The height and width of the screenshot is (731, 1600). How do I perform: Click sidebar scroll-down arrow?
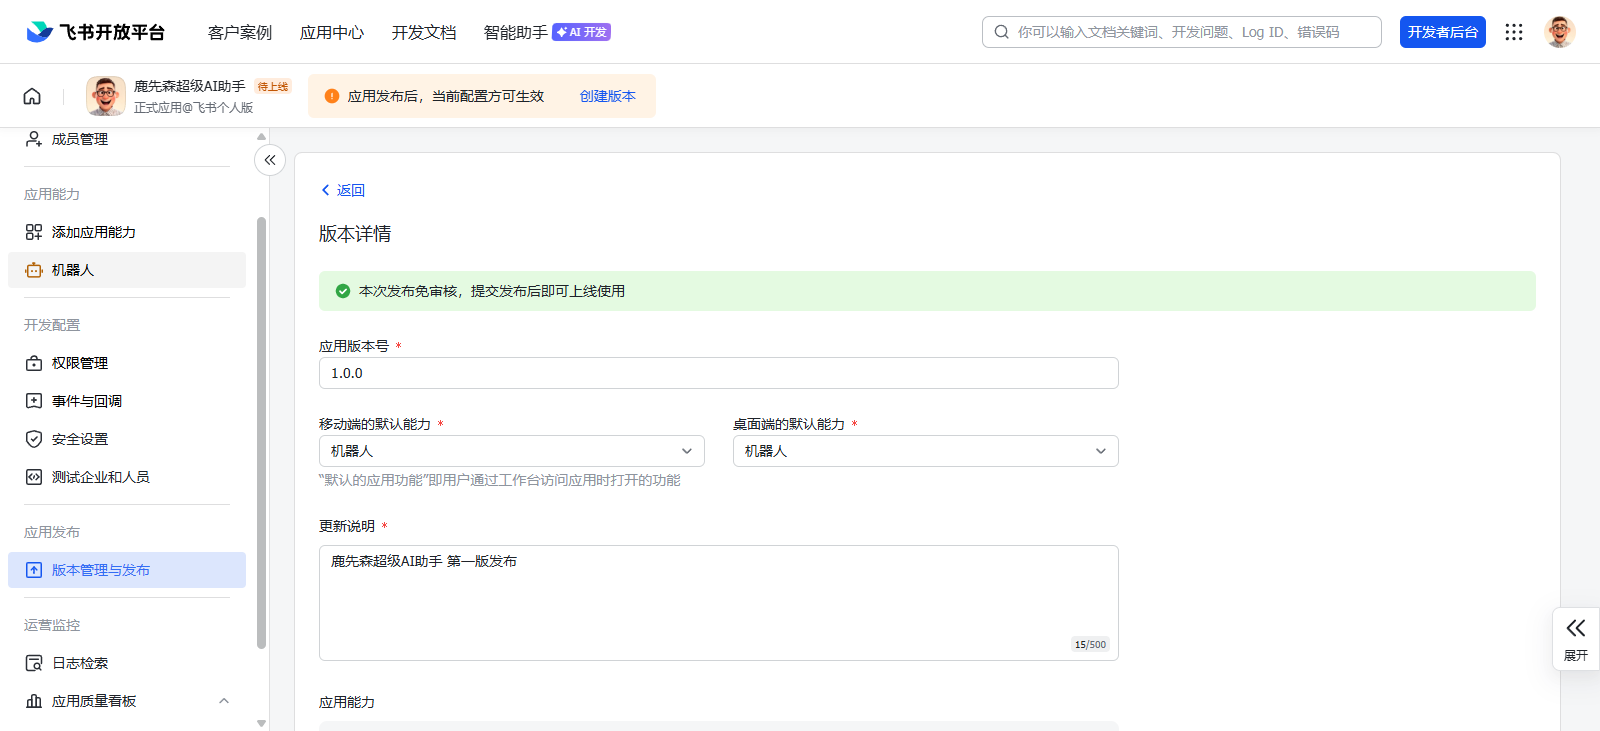tap(262, 723)
